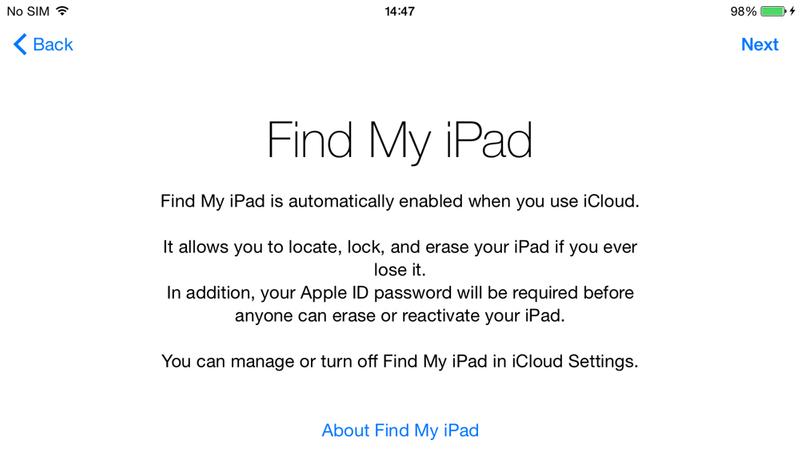Tap the No SIM carrier label
This screenshot has width=800, height=466.
pos(28,11)
